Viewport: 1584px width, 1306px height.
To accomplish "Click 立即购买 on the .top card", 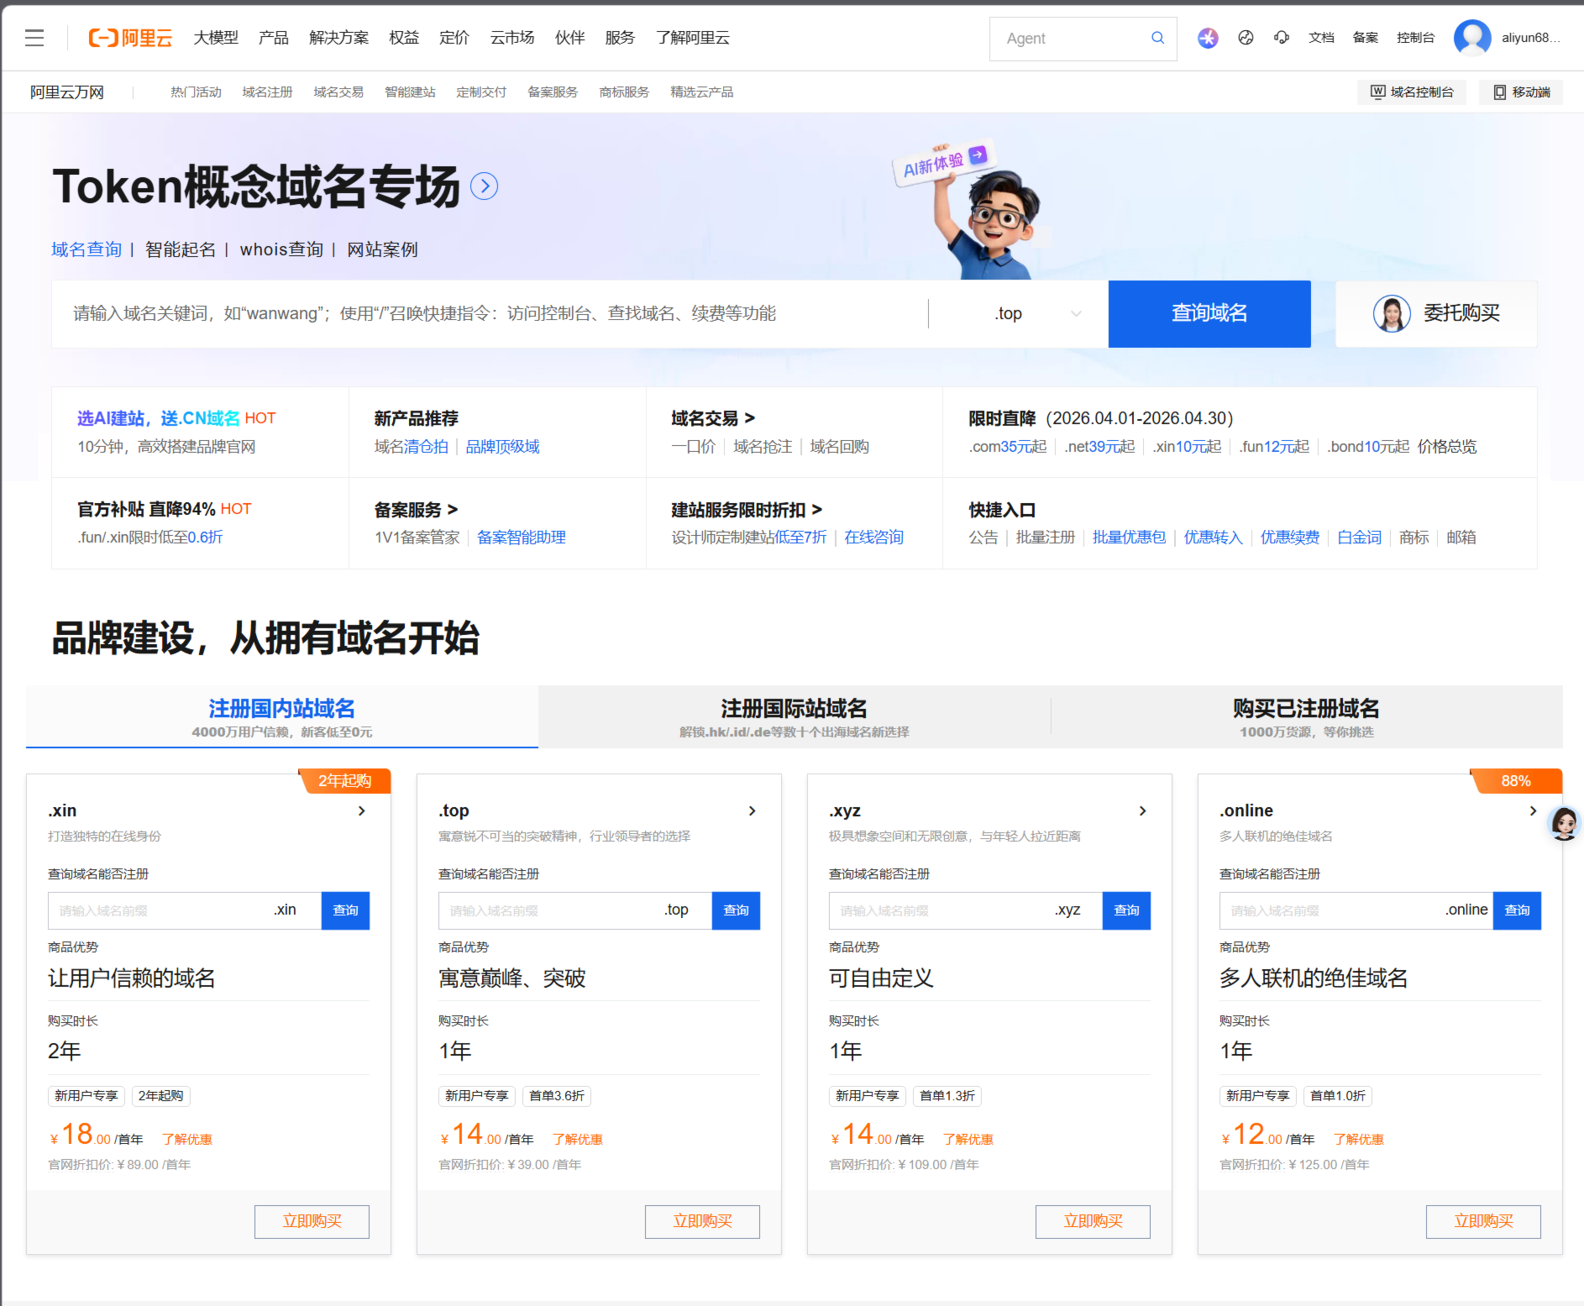I will click(x=702, y=1221).
